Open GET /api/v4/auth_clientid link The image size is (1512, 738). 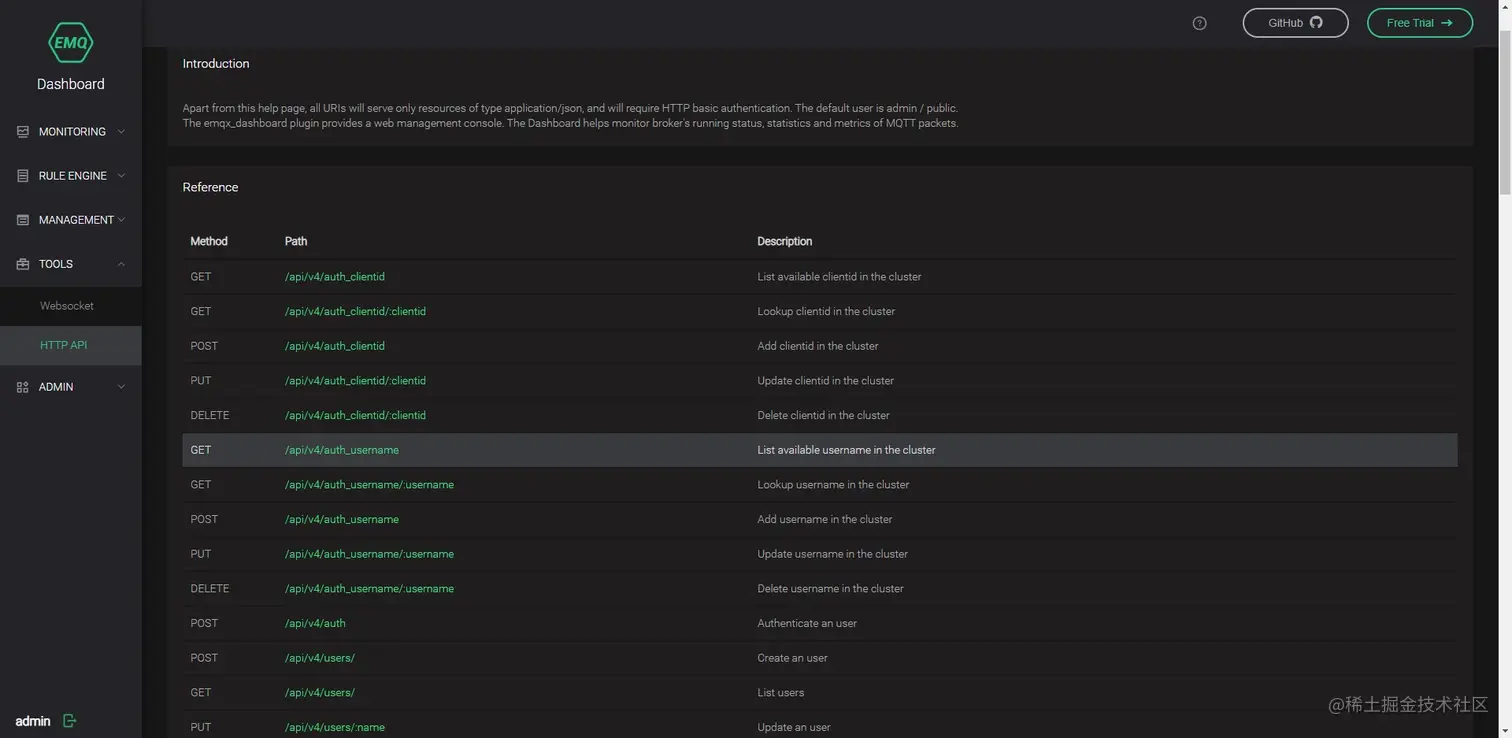(335, 277)
